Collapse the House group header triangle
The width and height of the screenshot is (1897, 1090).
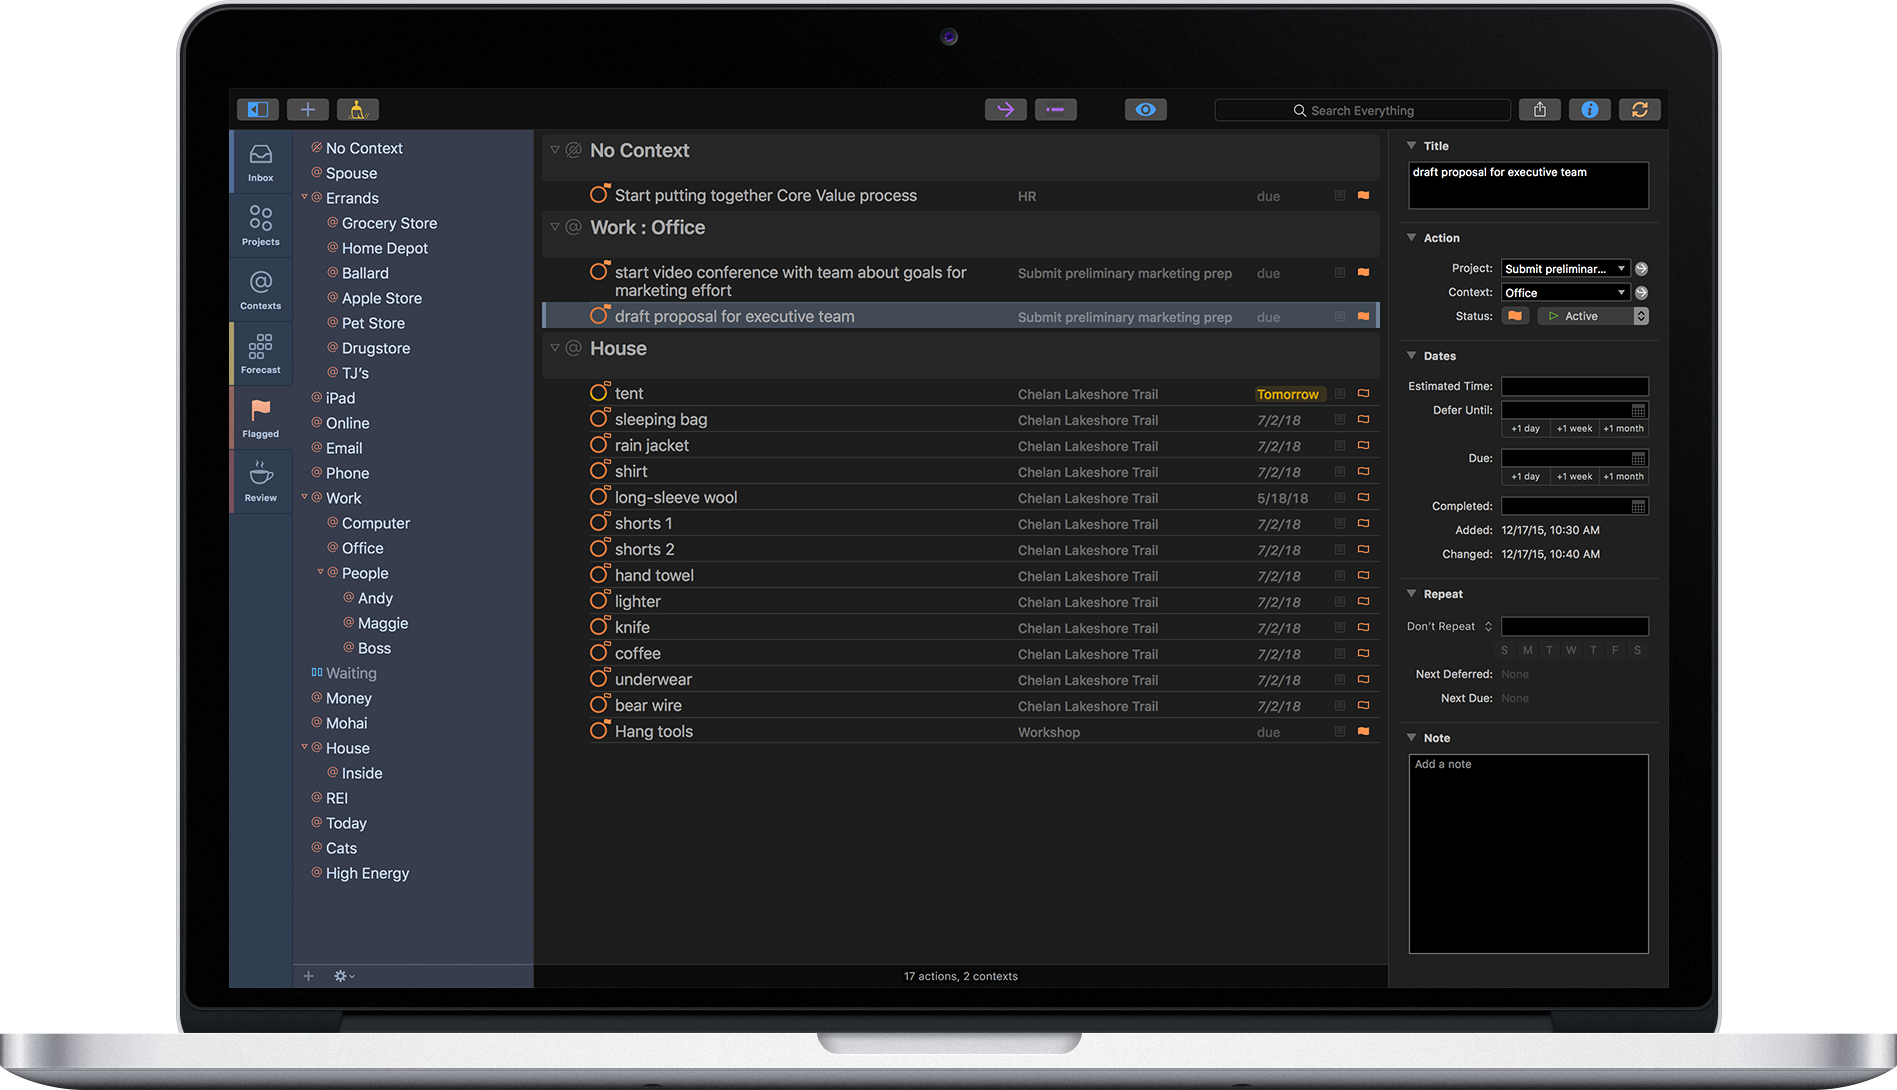pyautogui.click(x=555, y=348)
